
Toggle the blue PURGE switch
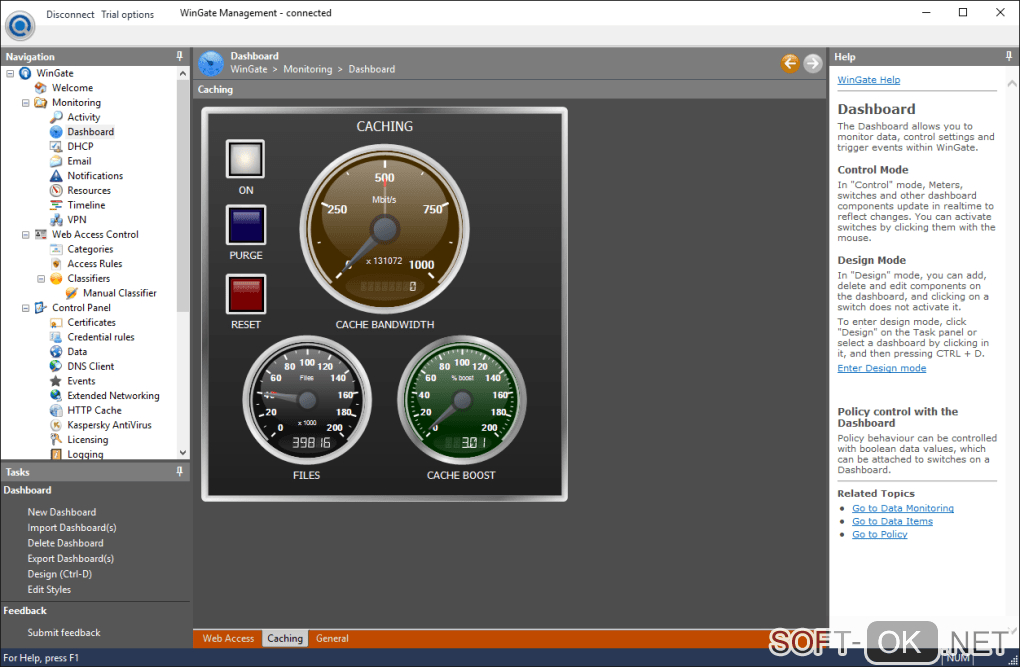(245, 225)
